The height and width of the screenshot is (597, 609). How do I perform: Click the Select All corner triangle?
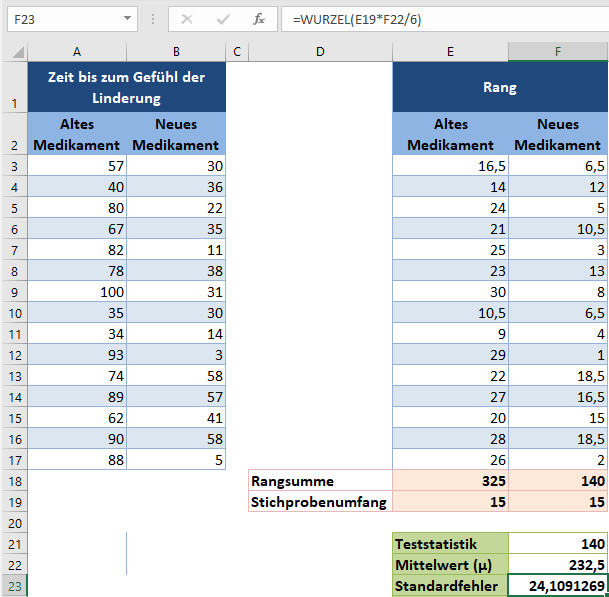18,52
